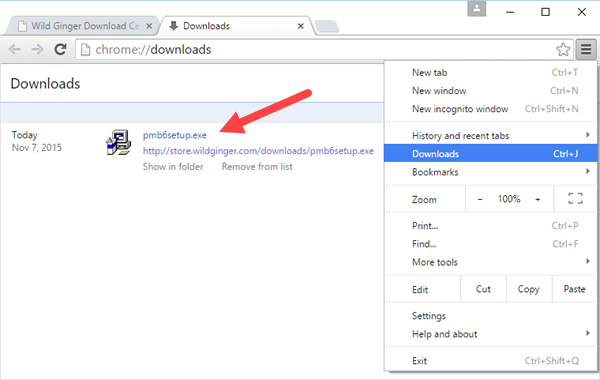Open a New incognito window
600x380 pixels.
pos(491,109)
